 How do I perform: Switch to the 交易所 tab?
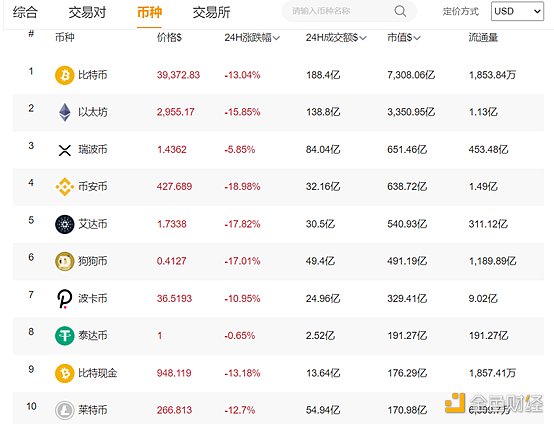click(x=211, y=12)
